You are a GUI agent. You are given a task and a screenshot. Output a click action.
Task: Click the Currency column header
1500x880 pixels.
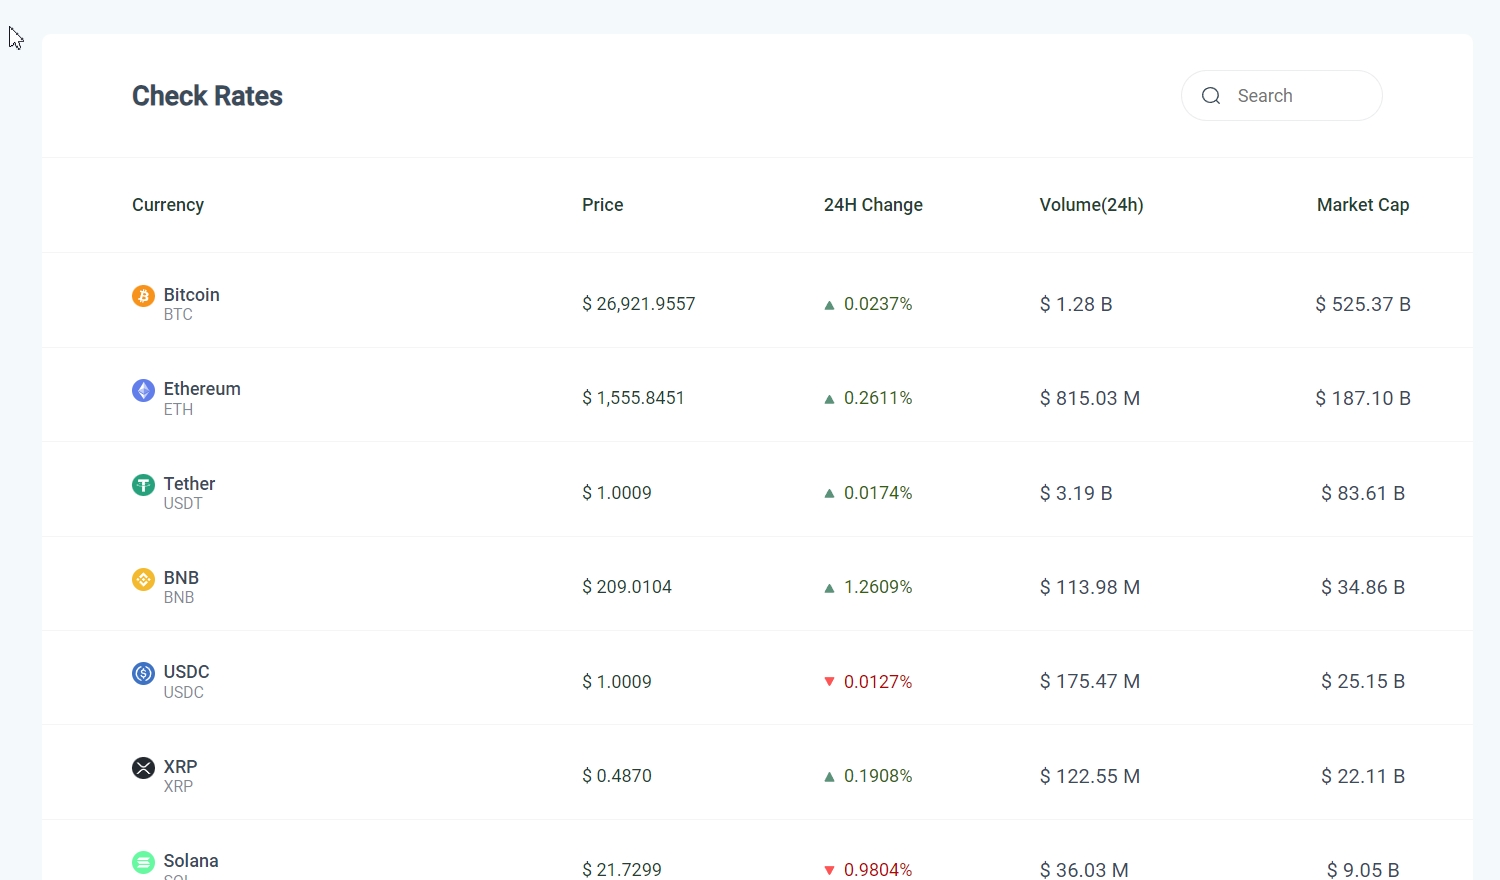coord(168,205)
